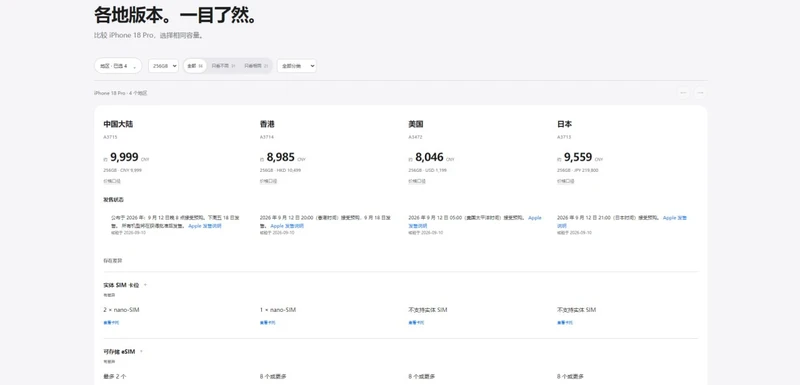The height and width of the screenshot is (385, 800).
Task: Click the 256GB · HKD 10,499 line
Action: pos(280,170)
